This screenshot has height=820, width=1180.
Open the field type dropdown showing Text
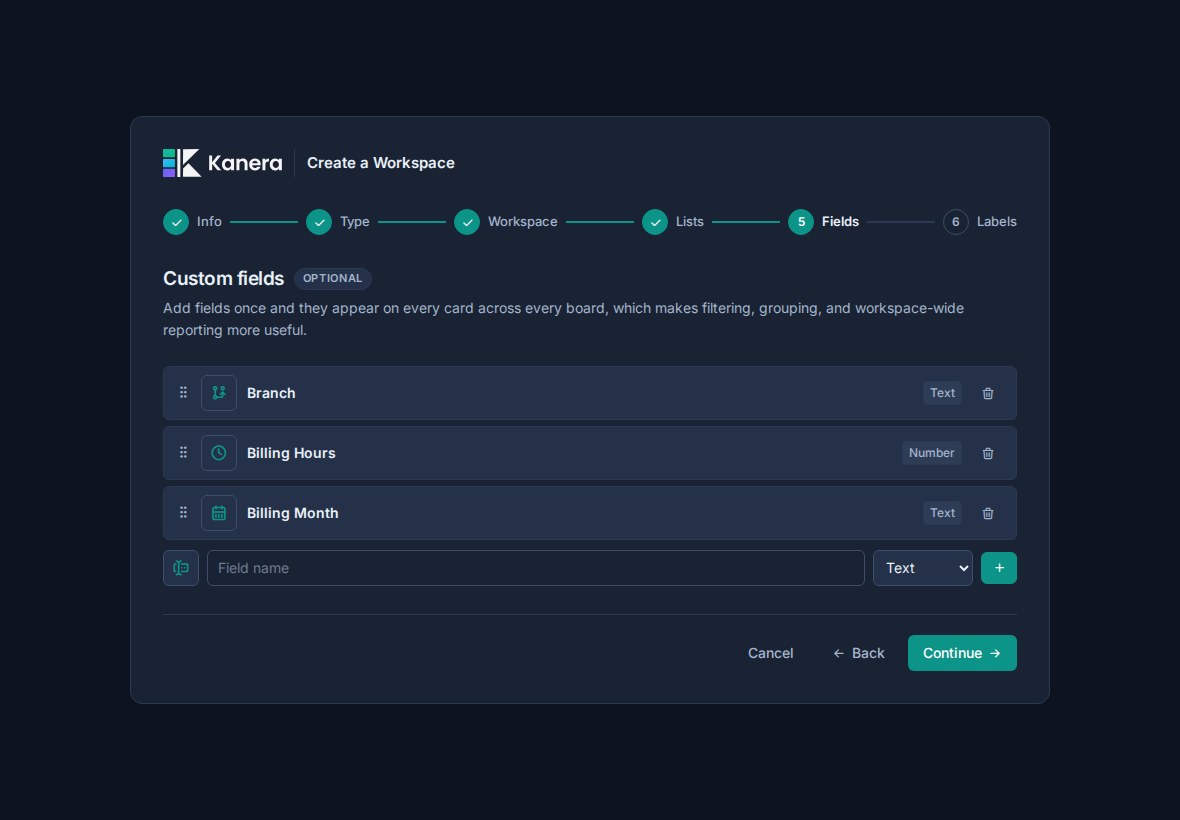pyautogui.click(x=923, y=568)
